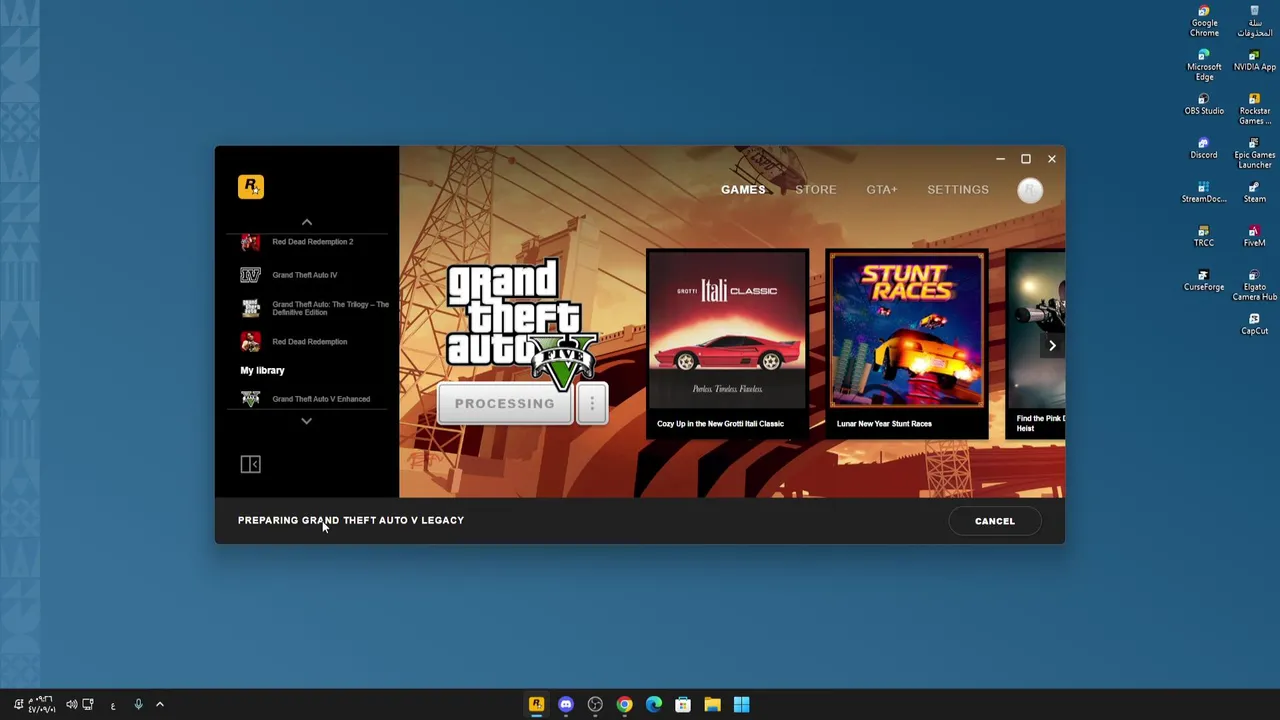Screen dimensions: 1280x720
Task: Open NVIDIA App desktop shortcut
Action: coord(1254,61)
